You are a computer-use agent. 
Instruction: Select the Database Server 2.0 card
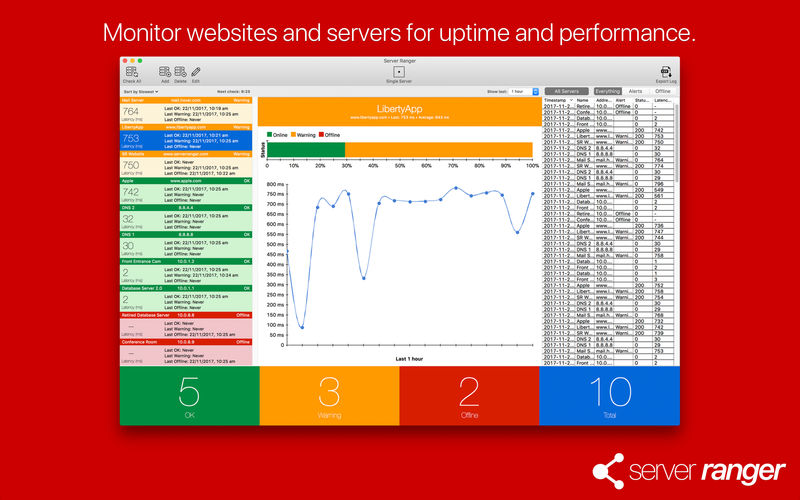point(186,299)
